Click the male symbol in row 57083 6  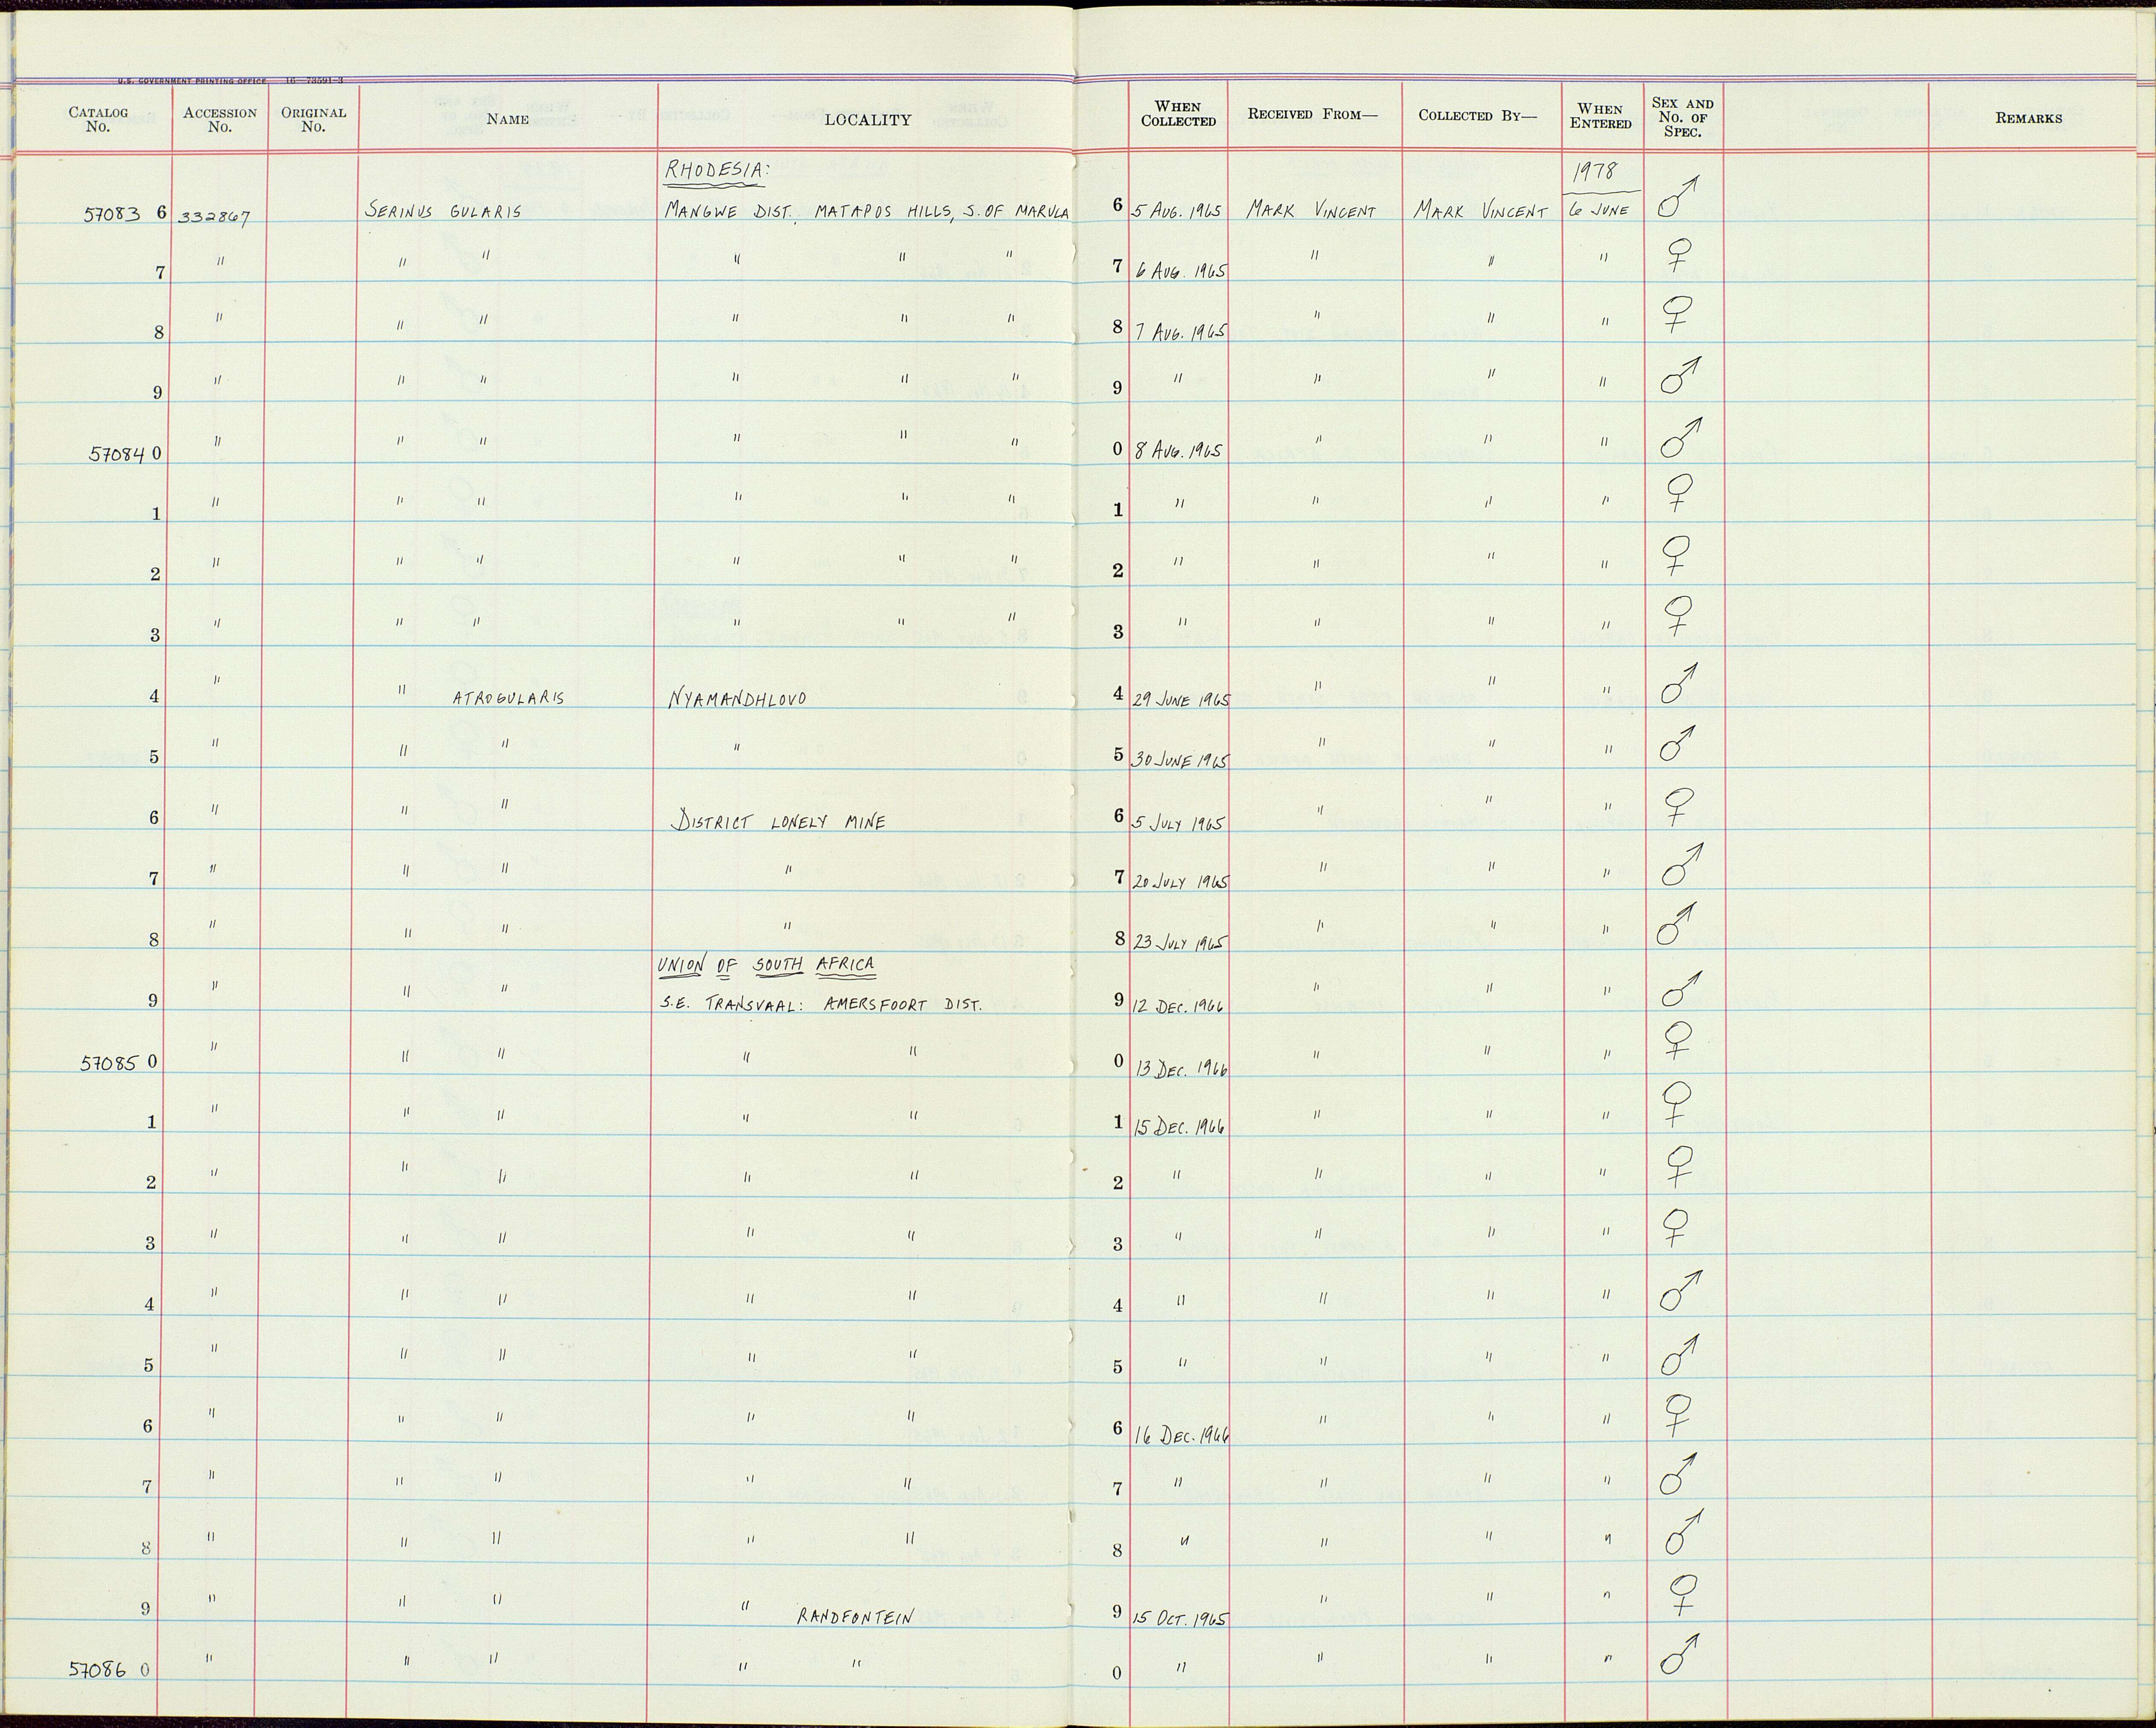point(1679,197)
